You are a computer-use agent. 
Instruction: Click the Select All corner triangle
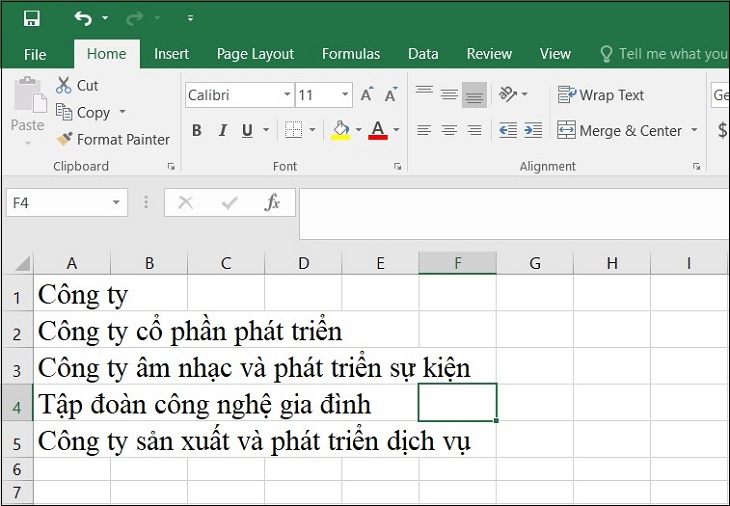22,263
